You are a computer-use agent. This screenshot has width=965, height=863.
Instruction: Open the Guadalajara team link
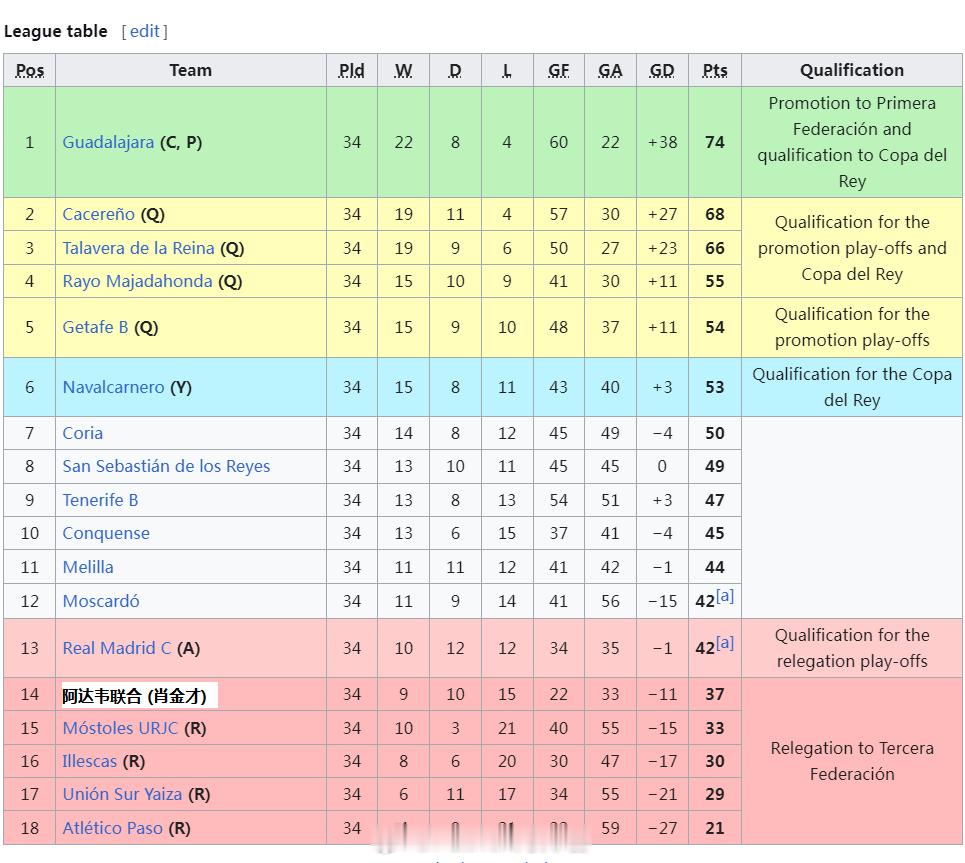tap(108, 142)
